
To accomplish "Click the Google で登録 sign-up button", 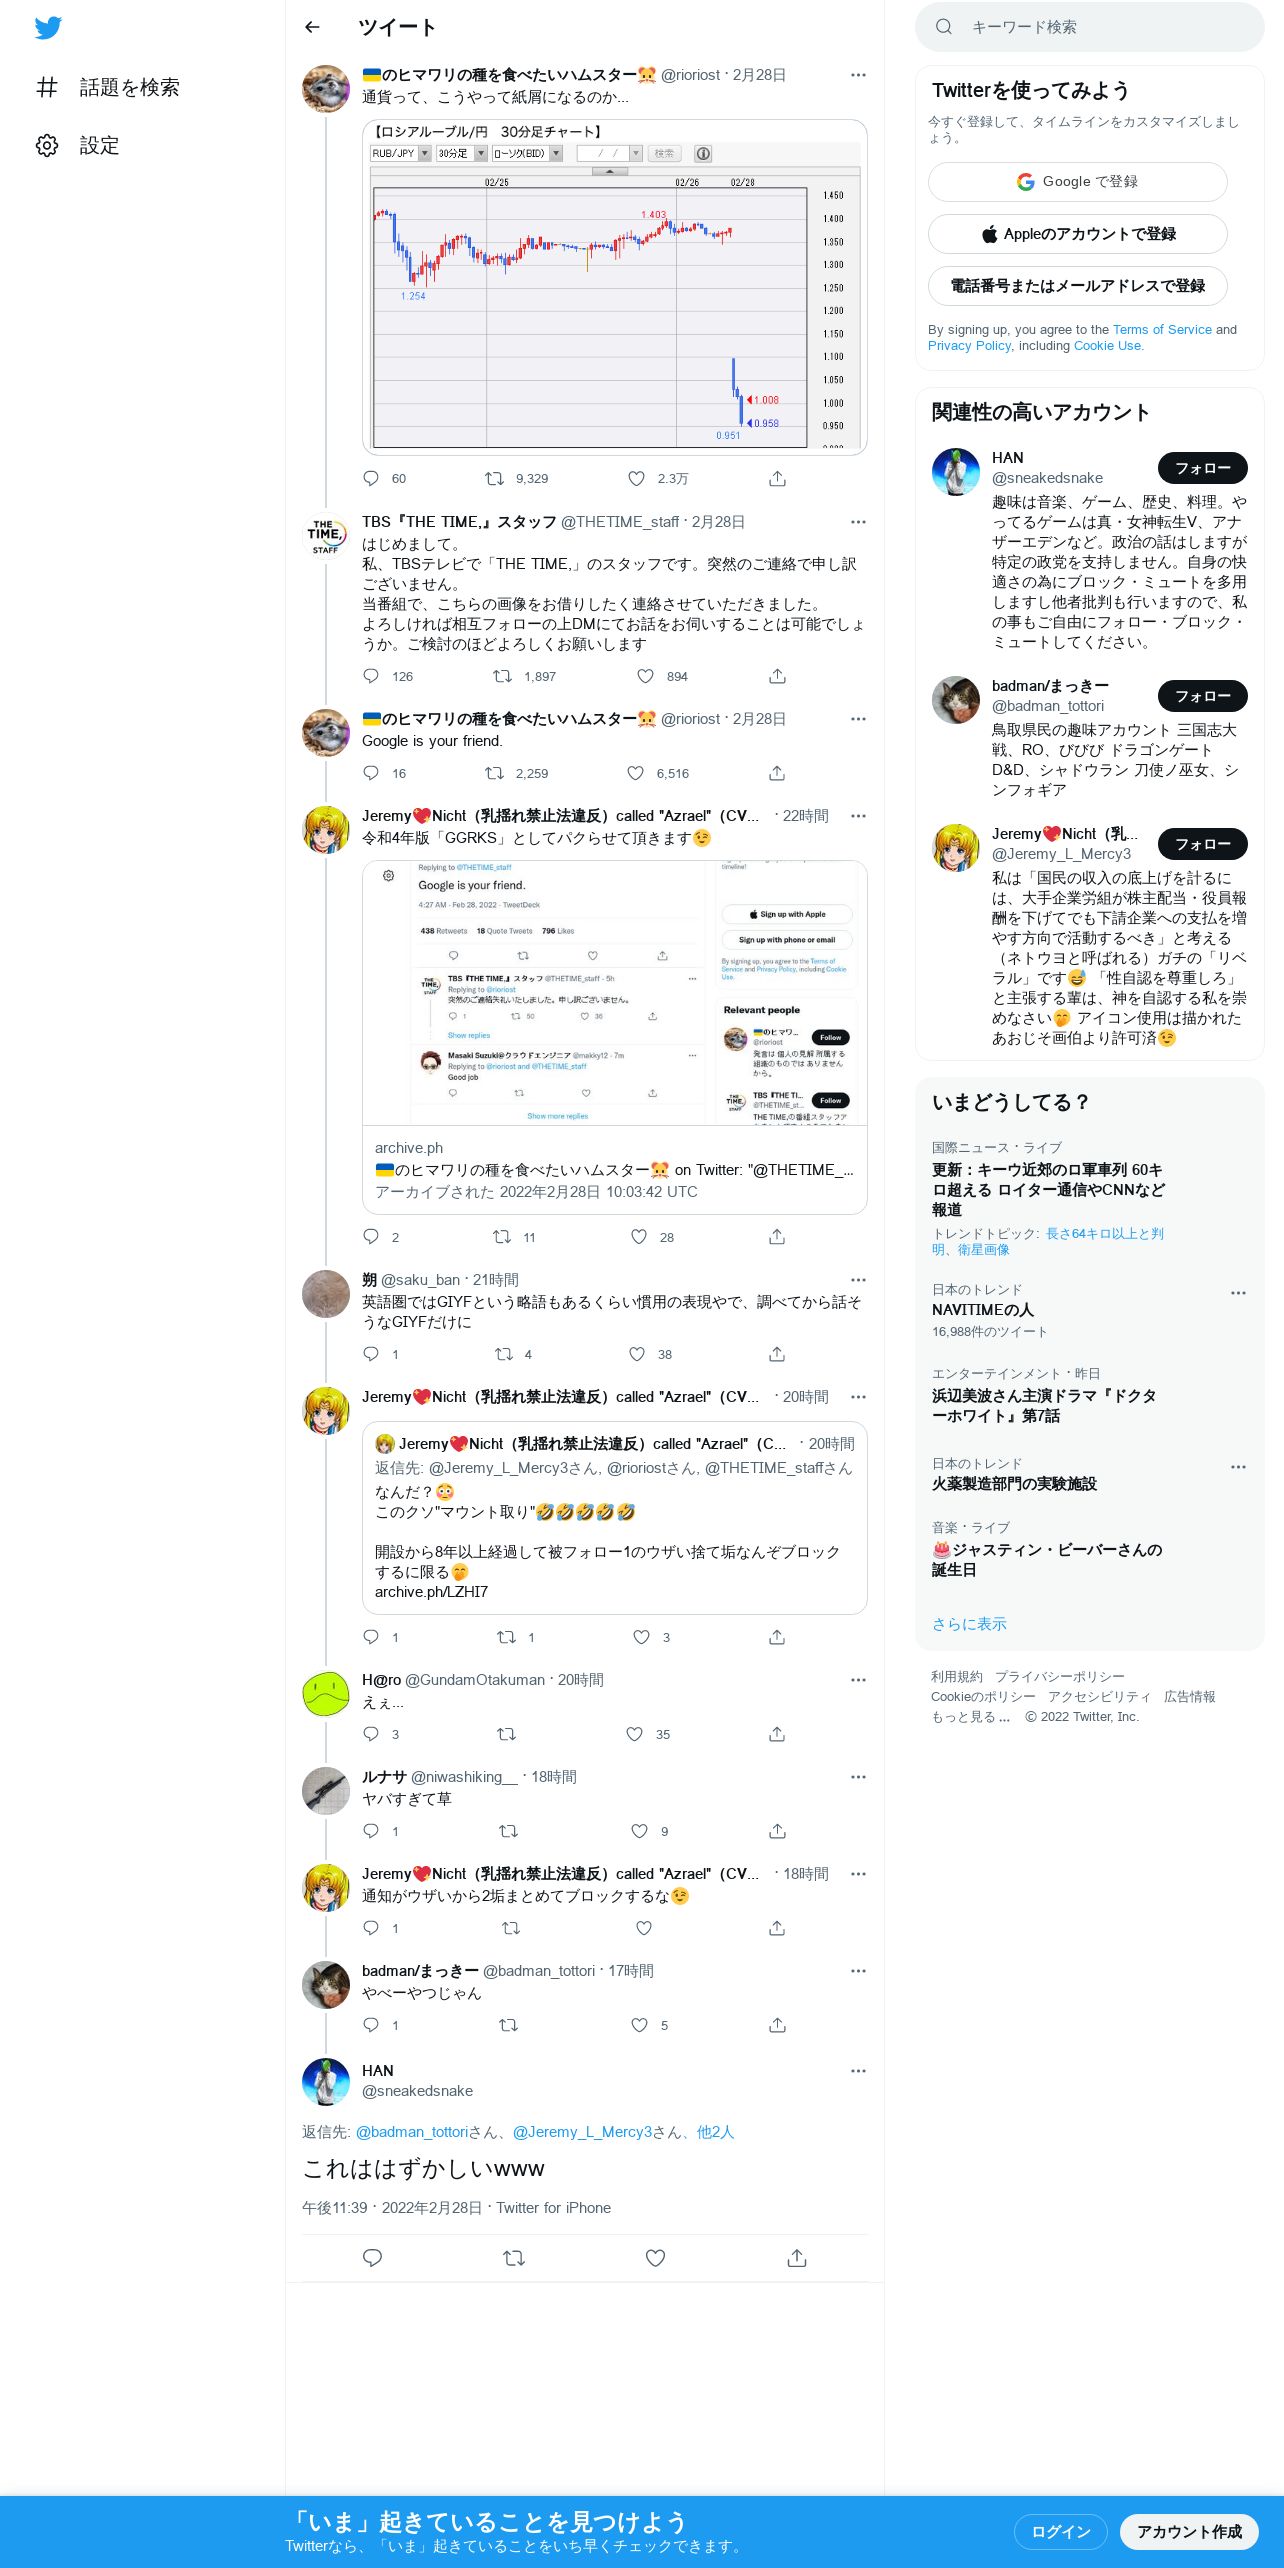I will coord(1077,182).
